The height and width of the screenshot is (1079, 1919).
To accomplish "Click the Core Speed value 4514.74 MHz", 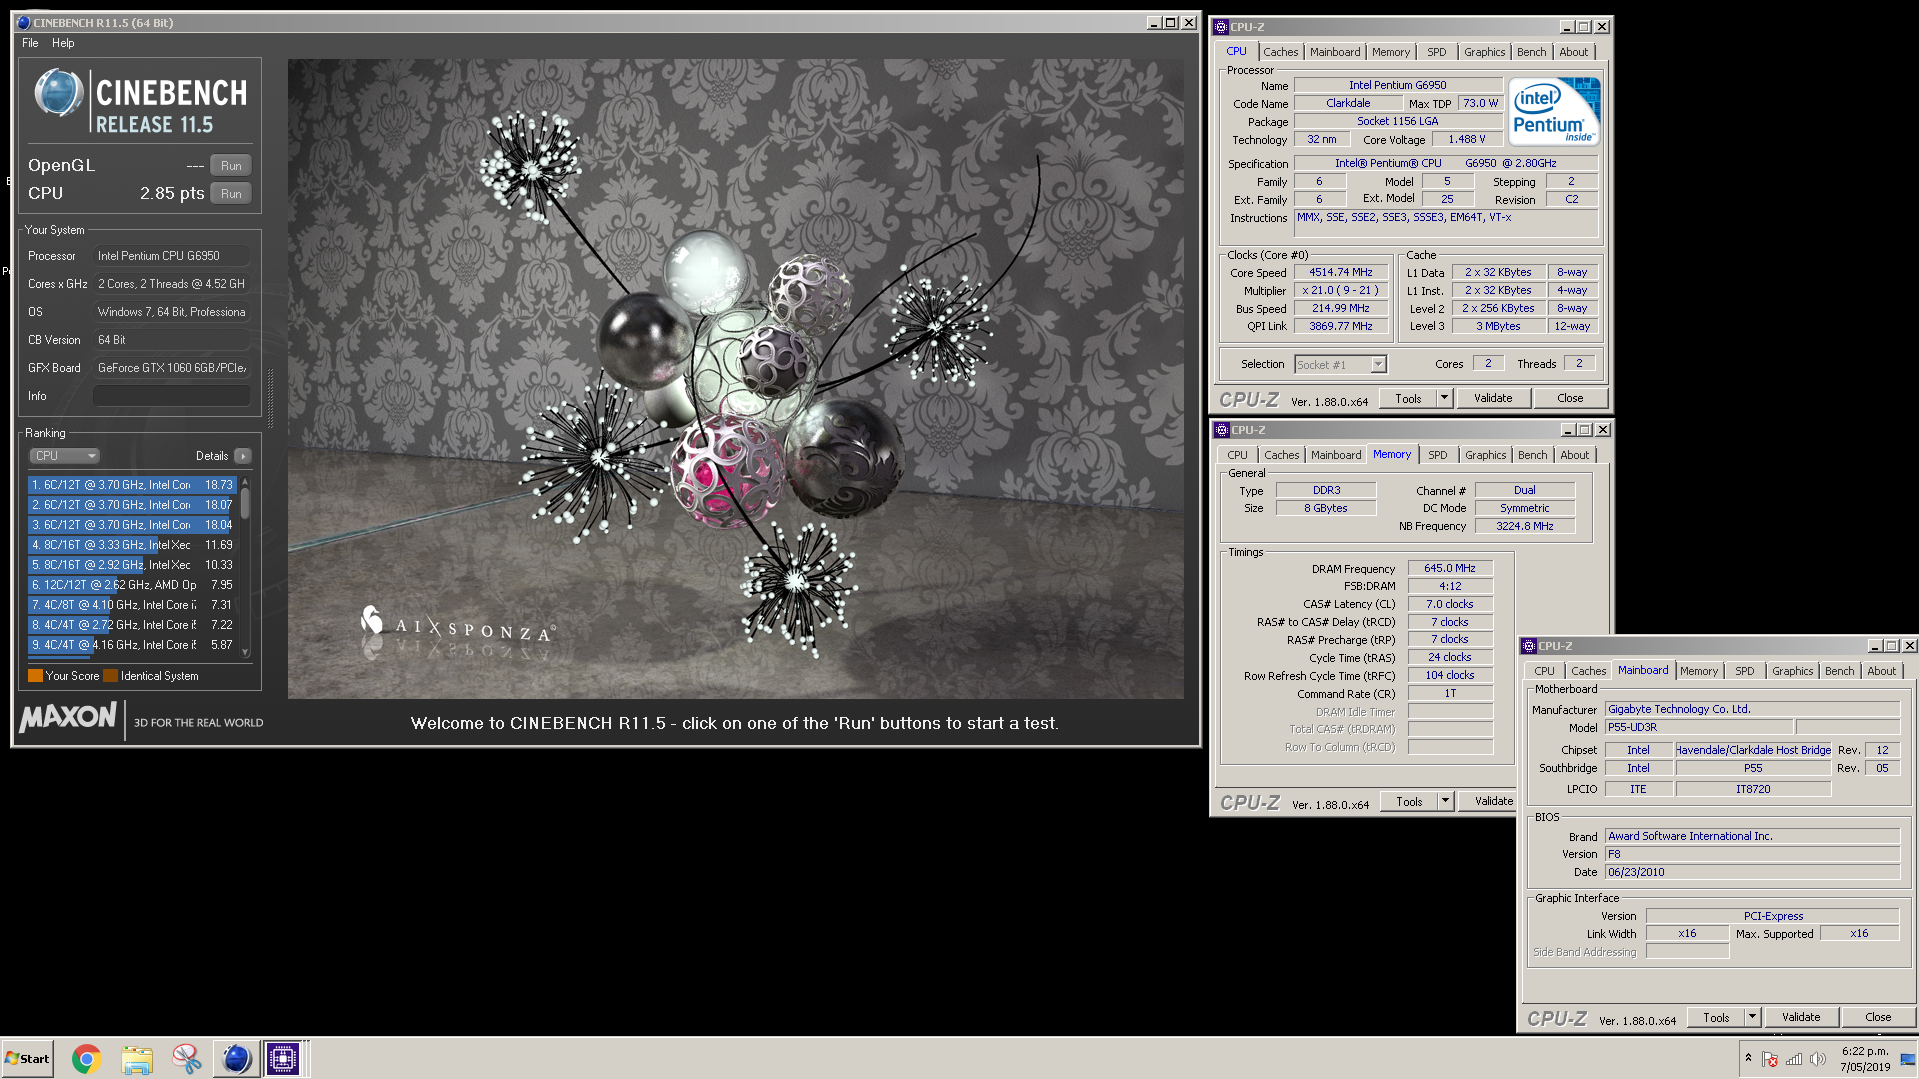I will 1341,273.
